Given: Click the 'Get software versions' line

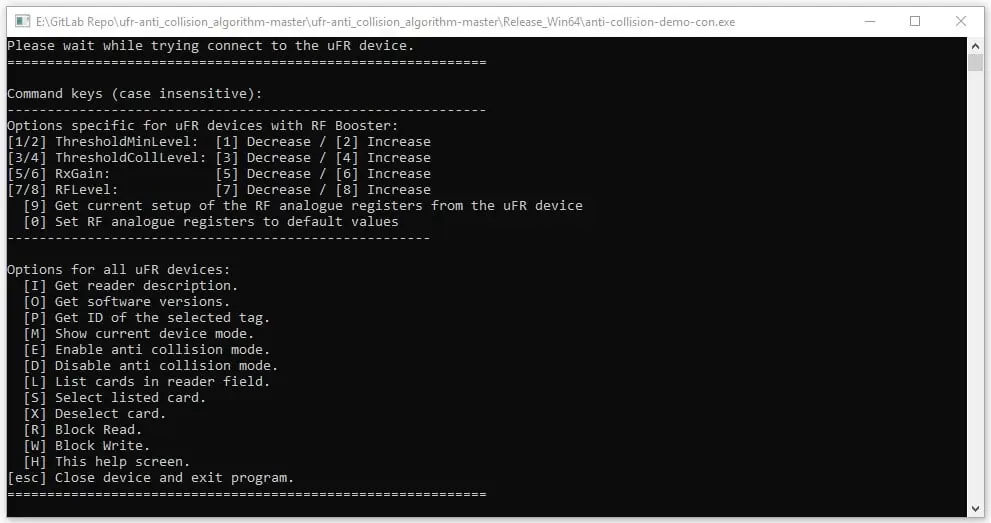Looking at the screenshot, I should point(127,301).
